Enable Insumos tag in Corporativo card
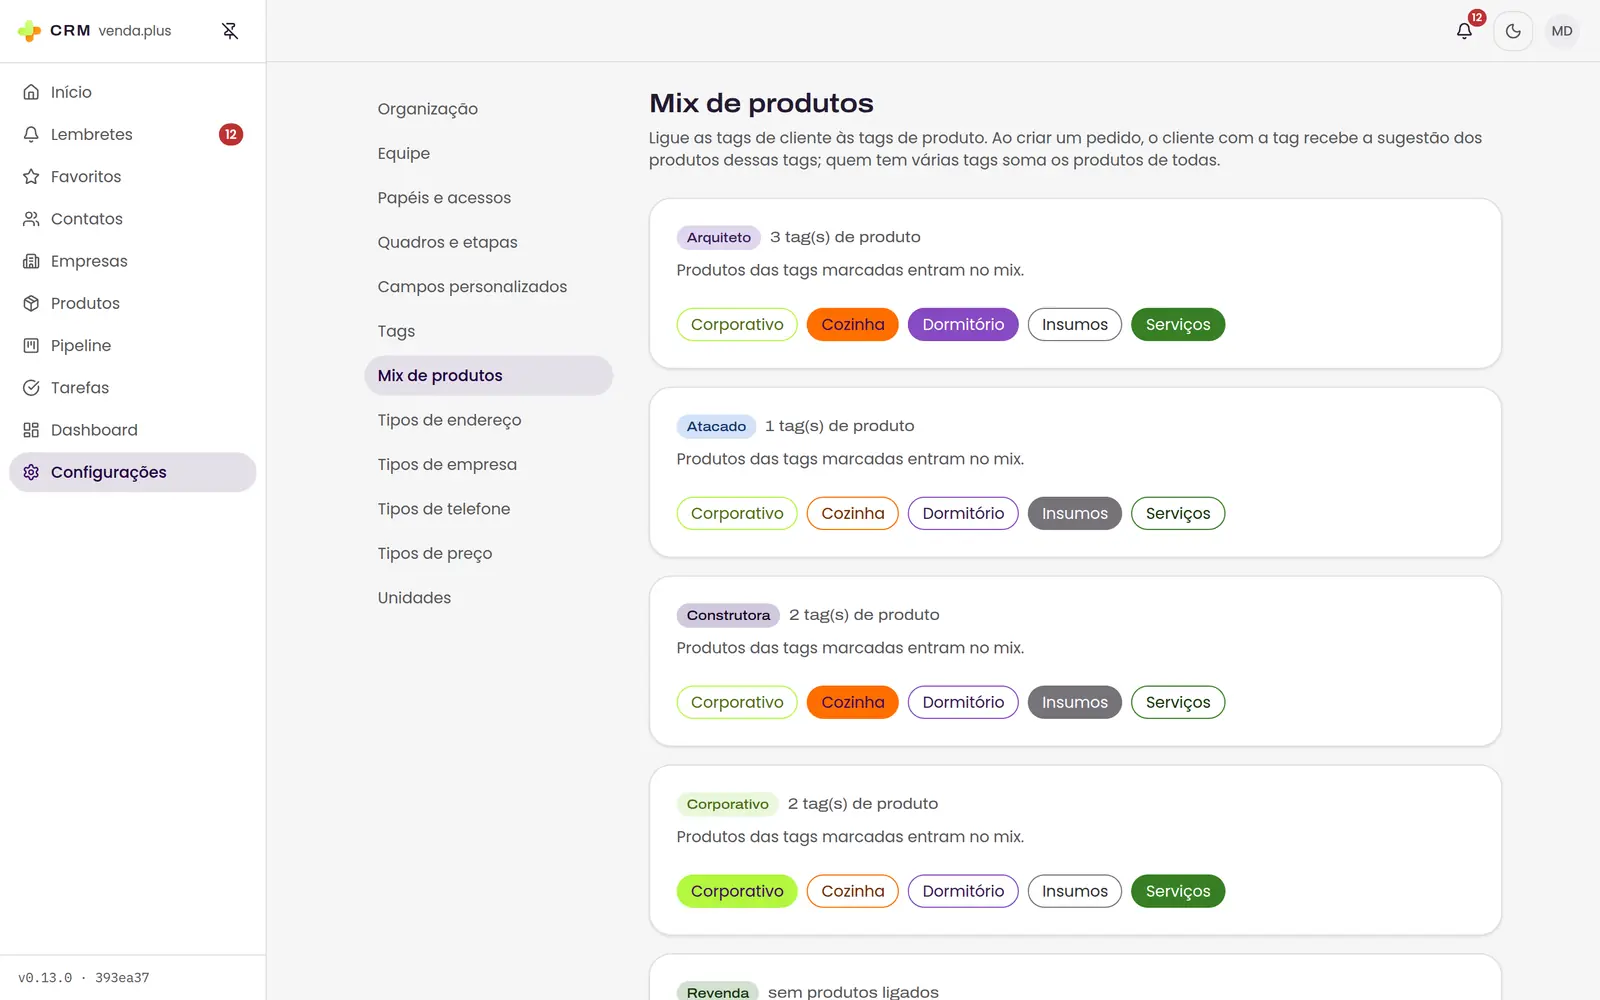1600x1000 pixels. (1075, 892)
